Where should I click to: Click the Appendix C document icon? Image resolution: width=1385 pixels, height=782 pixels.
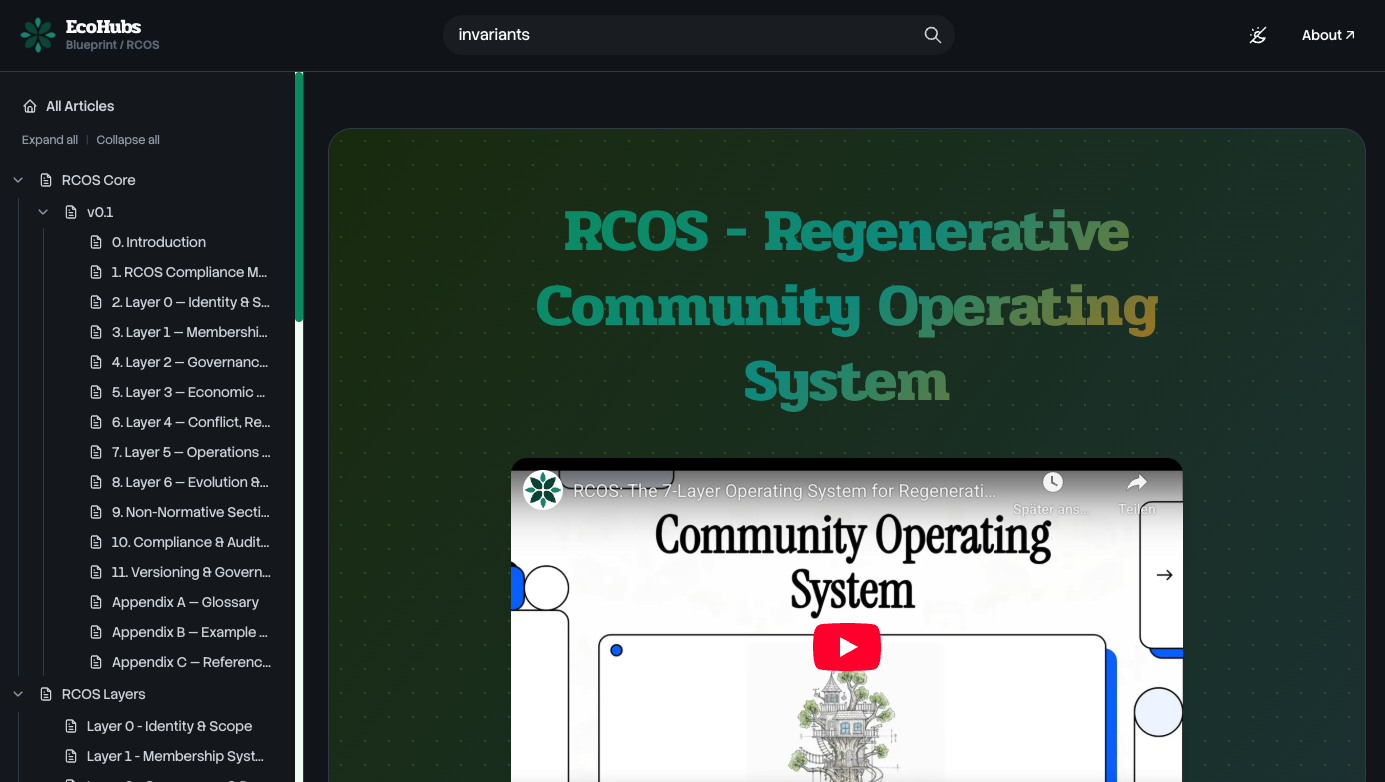pyautogui.click(x=96, y=662)
